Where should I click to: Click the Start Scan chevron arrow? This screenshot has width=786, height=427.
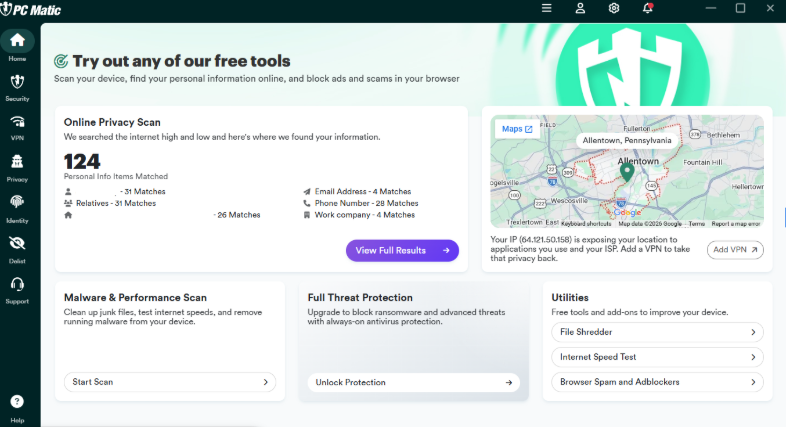[266, 382]
